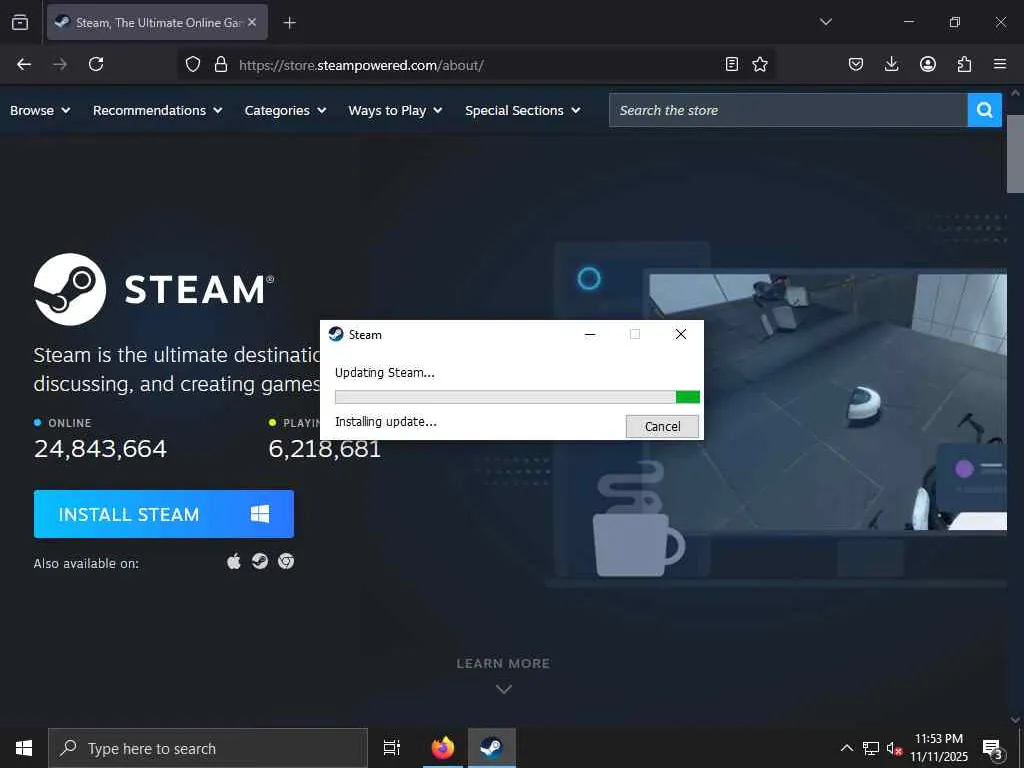Screen dimensions: 1024x768
Task: Click the LEARN MORE link
Action: click(x=503, y=664)
